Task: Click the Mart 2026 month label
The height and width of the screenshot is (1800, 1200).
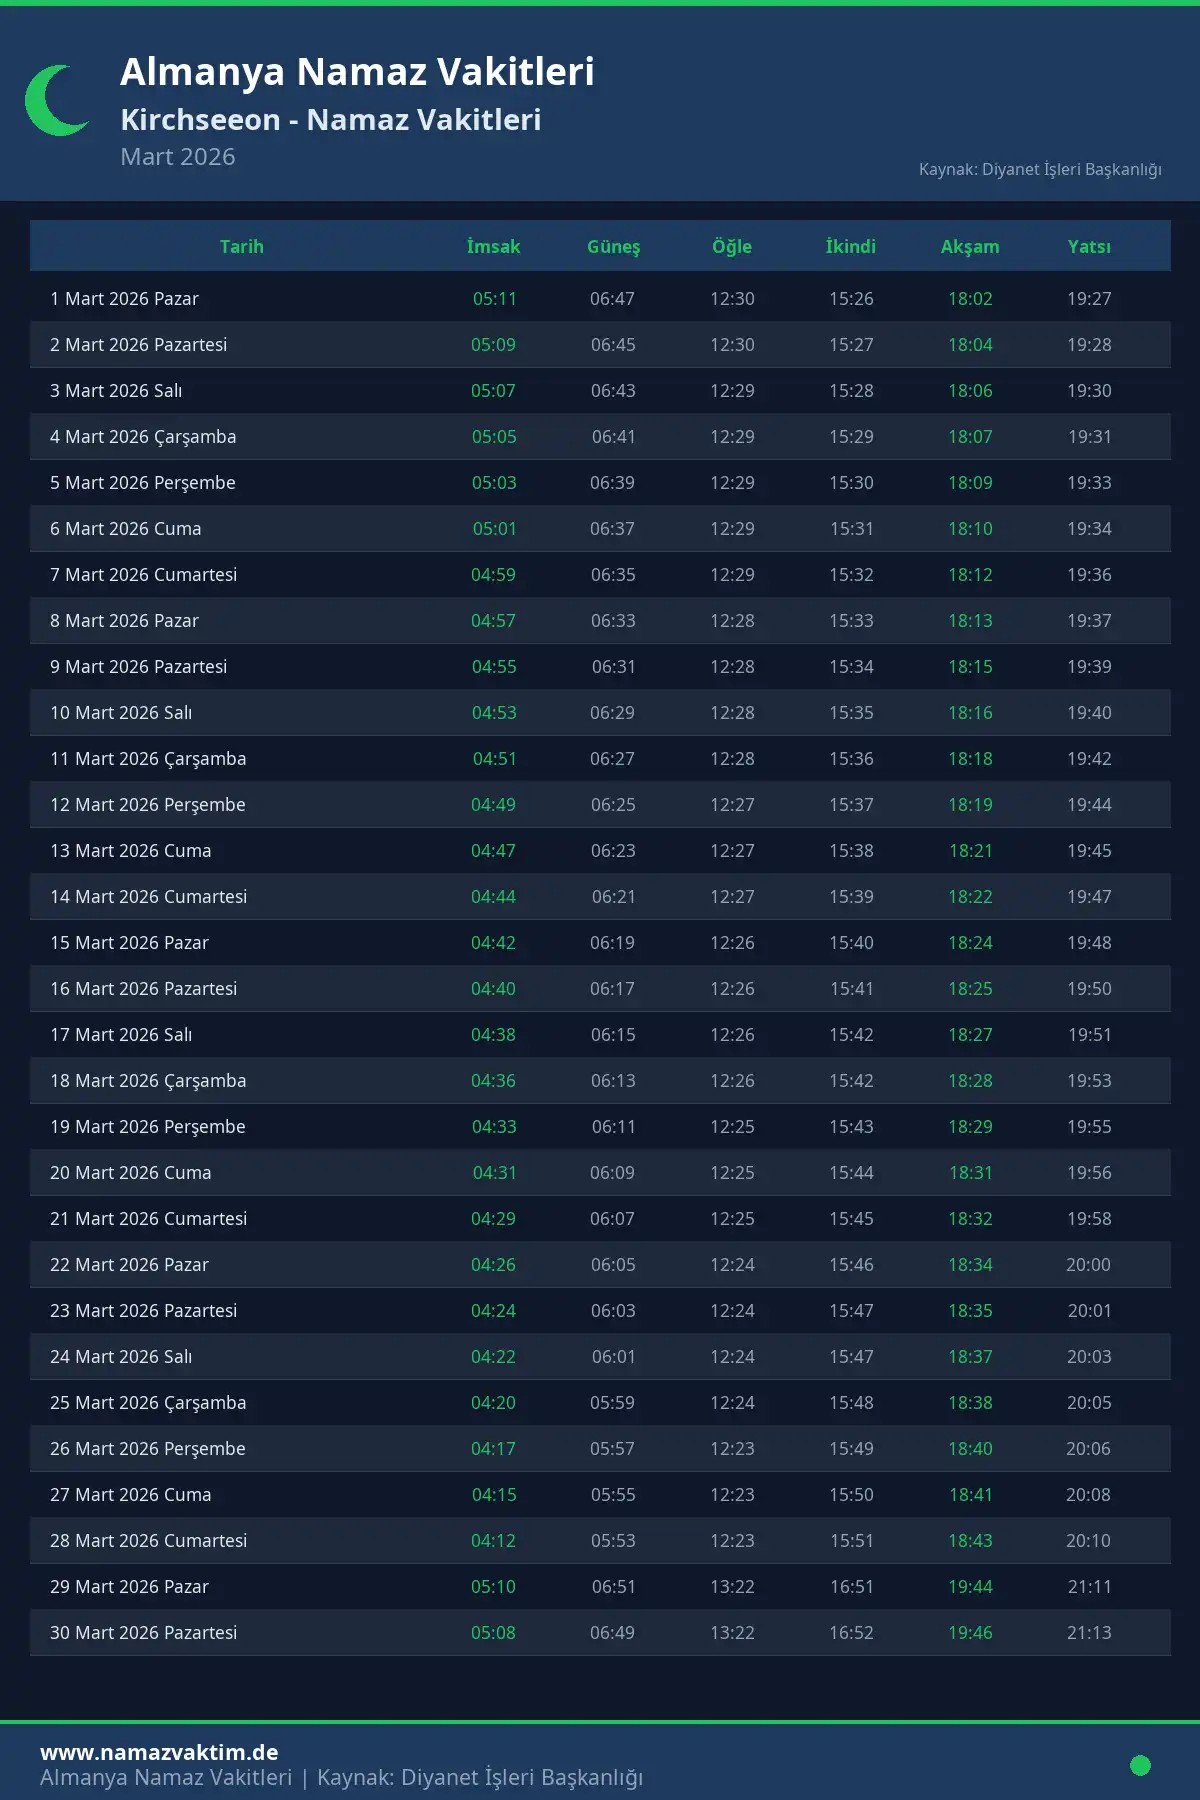Action: click(178, 157)
